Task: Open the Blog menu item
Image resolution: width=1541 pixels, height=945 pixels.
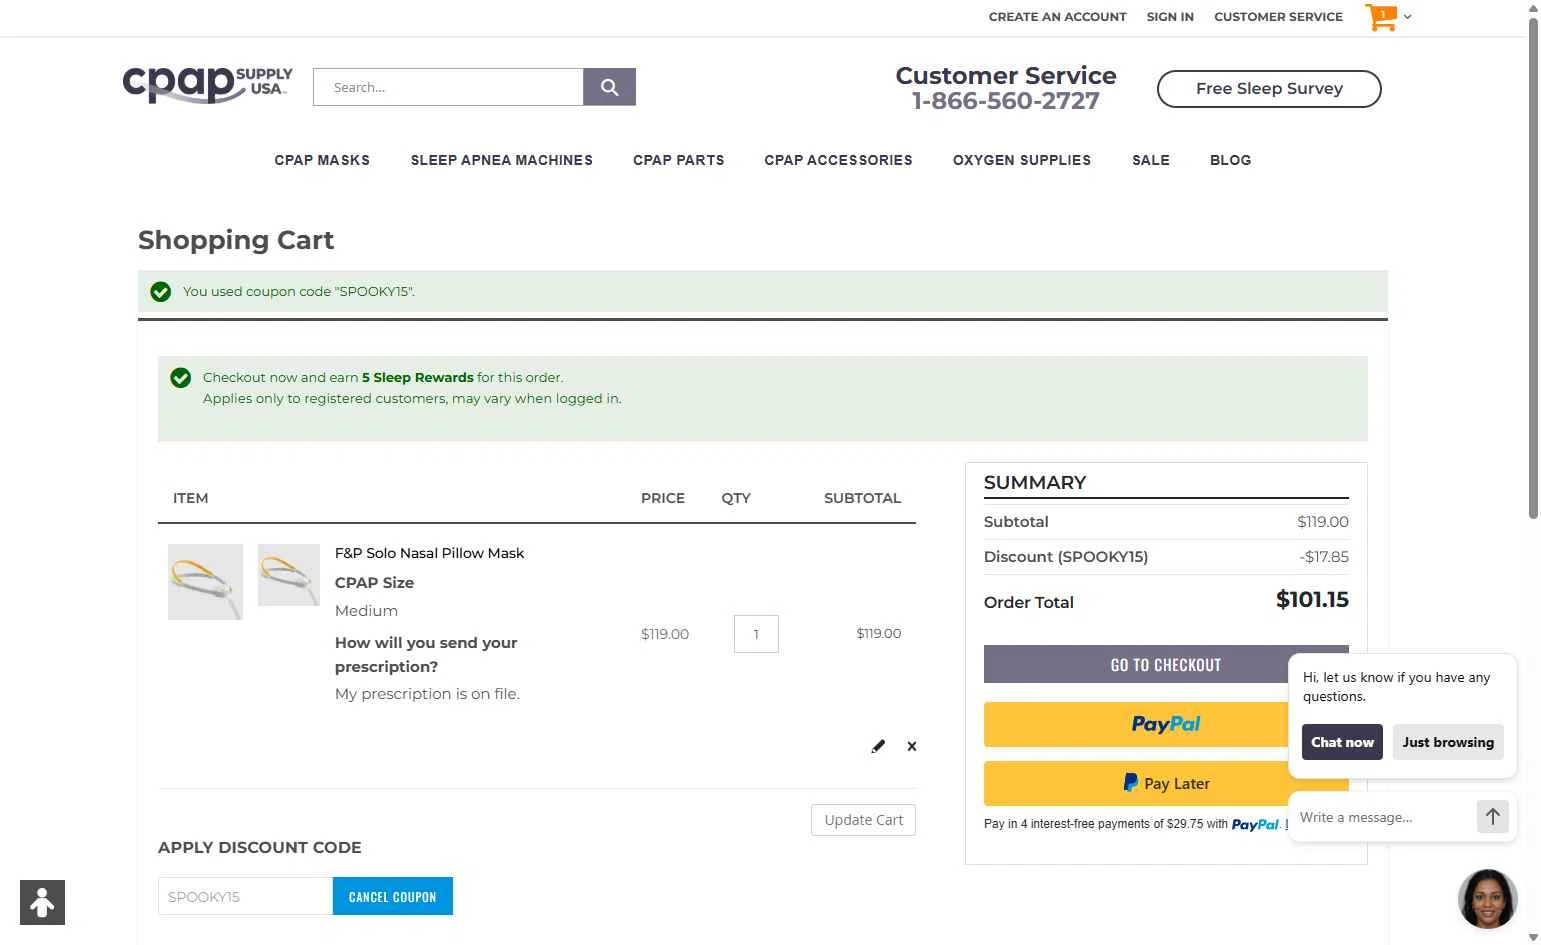Action: (x=1230, y=160)
